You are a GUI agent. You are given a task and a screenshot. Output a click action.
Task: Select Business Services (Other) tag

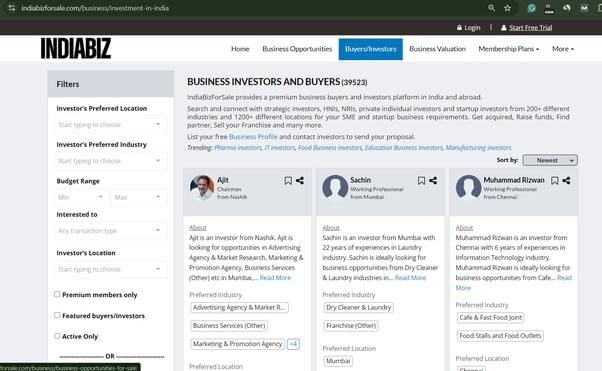click(229, 326)
